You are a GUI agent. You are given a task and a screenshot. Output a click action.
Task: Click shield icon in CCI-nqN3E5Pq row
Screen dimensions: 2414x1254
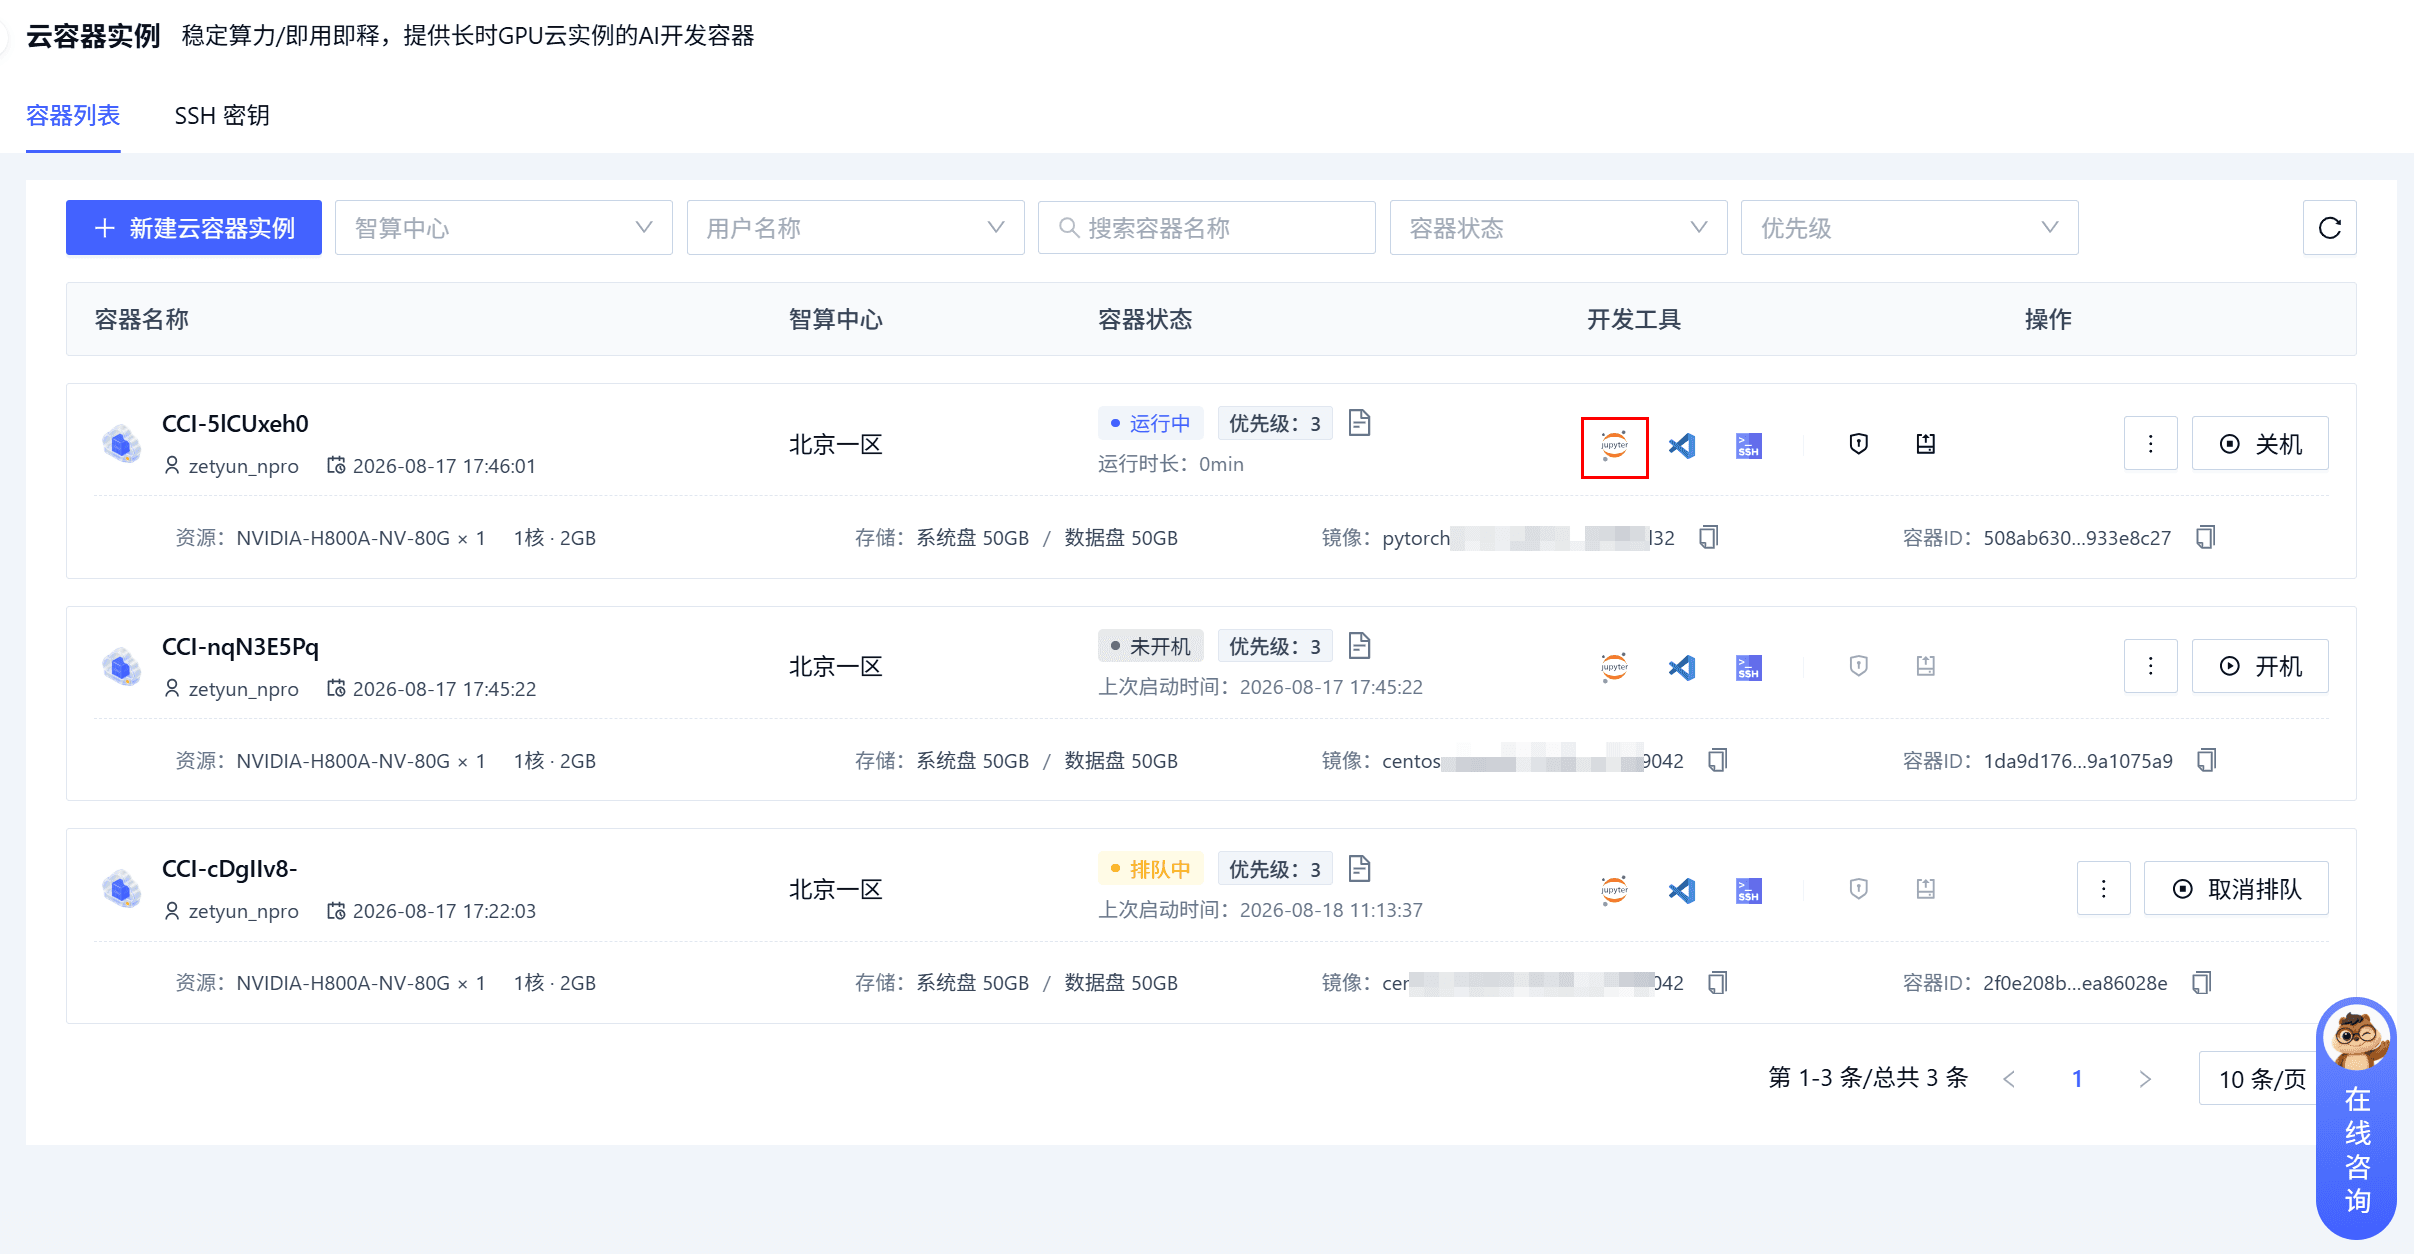tap(1858, 666)
